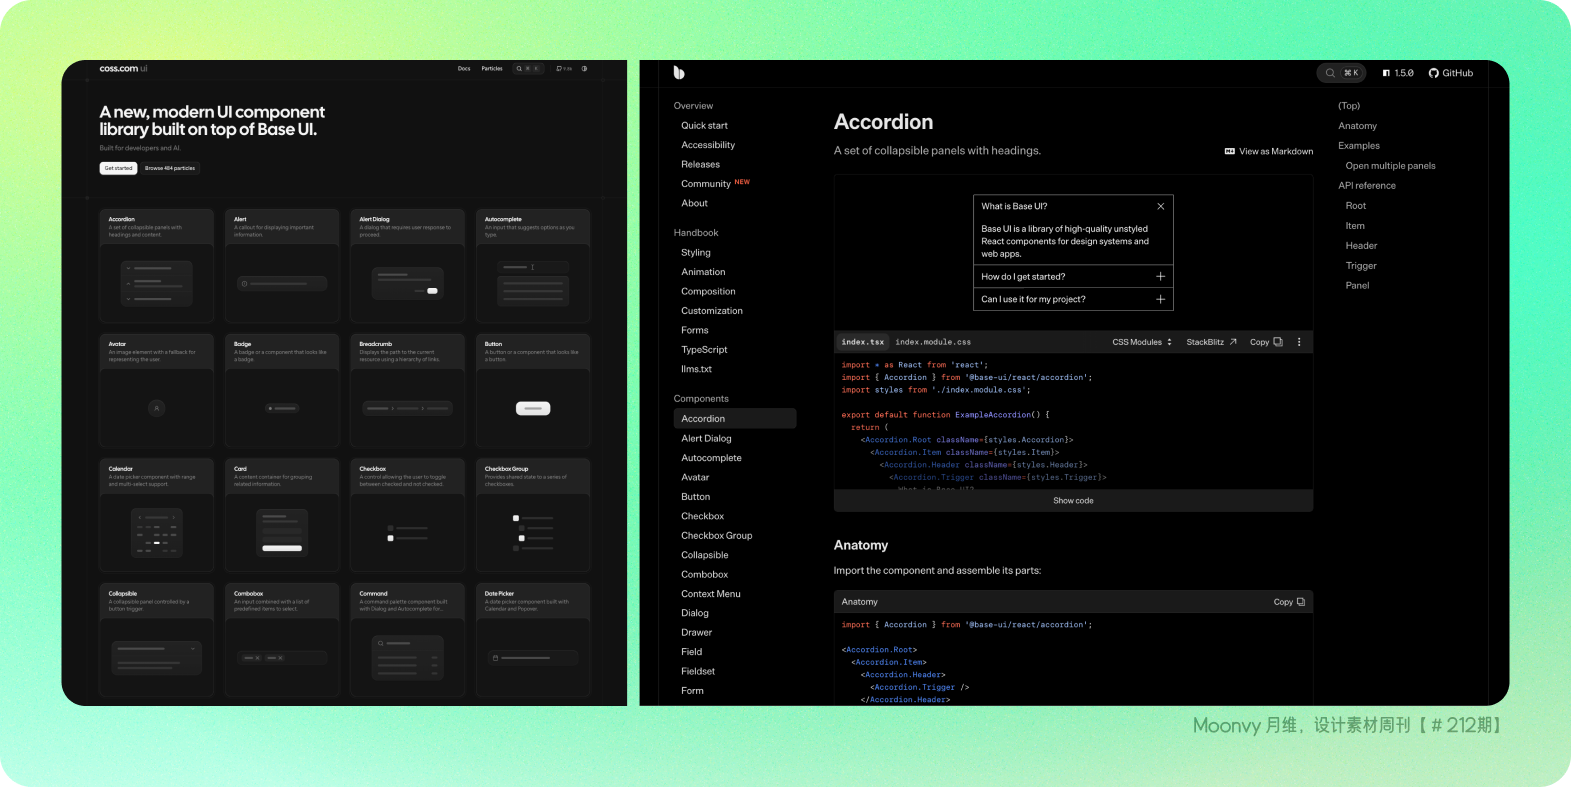Jump to Open multiple panels section
The width and height of the screenshot is (1571, 787).
1390,166
